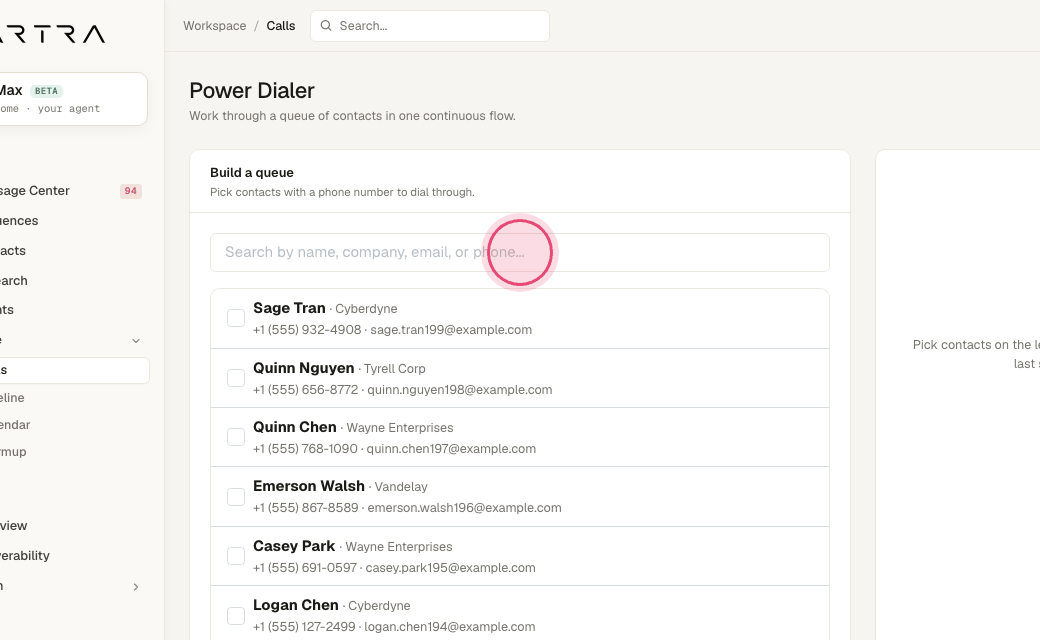The width and height of the screenshot is (1040, 640).
Task: Expand the sidebar section with the right chevron
Action: tap(136, 587)
